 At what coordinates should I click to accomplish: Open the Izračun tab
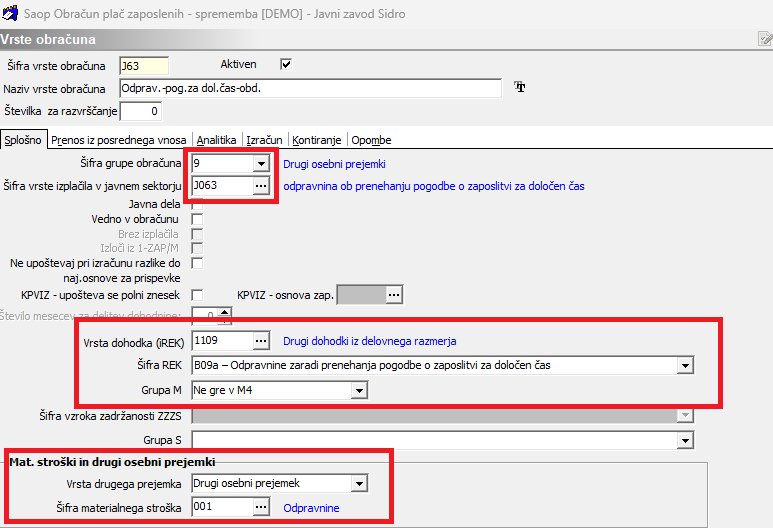(x=264, y=141)
